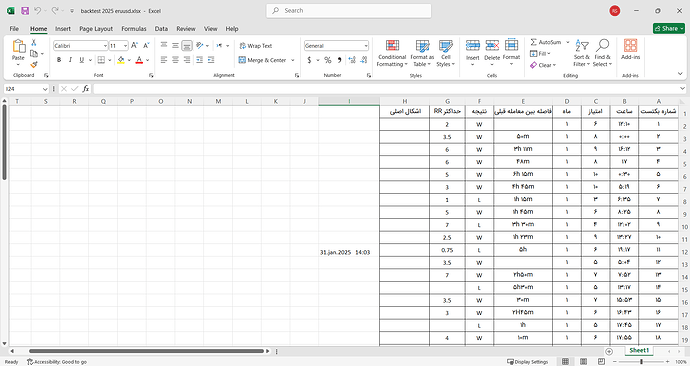690x366 pixels.
Task: Switch to the Page Layout tab
Action: [x=96, y=29]
